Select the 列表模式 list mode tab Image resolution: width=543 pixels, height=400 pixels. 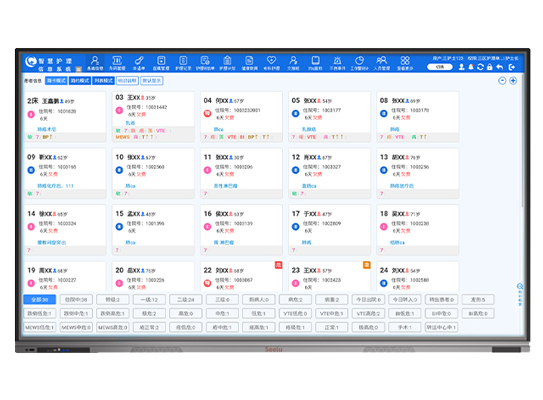103,81
